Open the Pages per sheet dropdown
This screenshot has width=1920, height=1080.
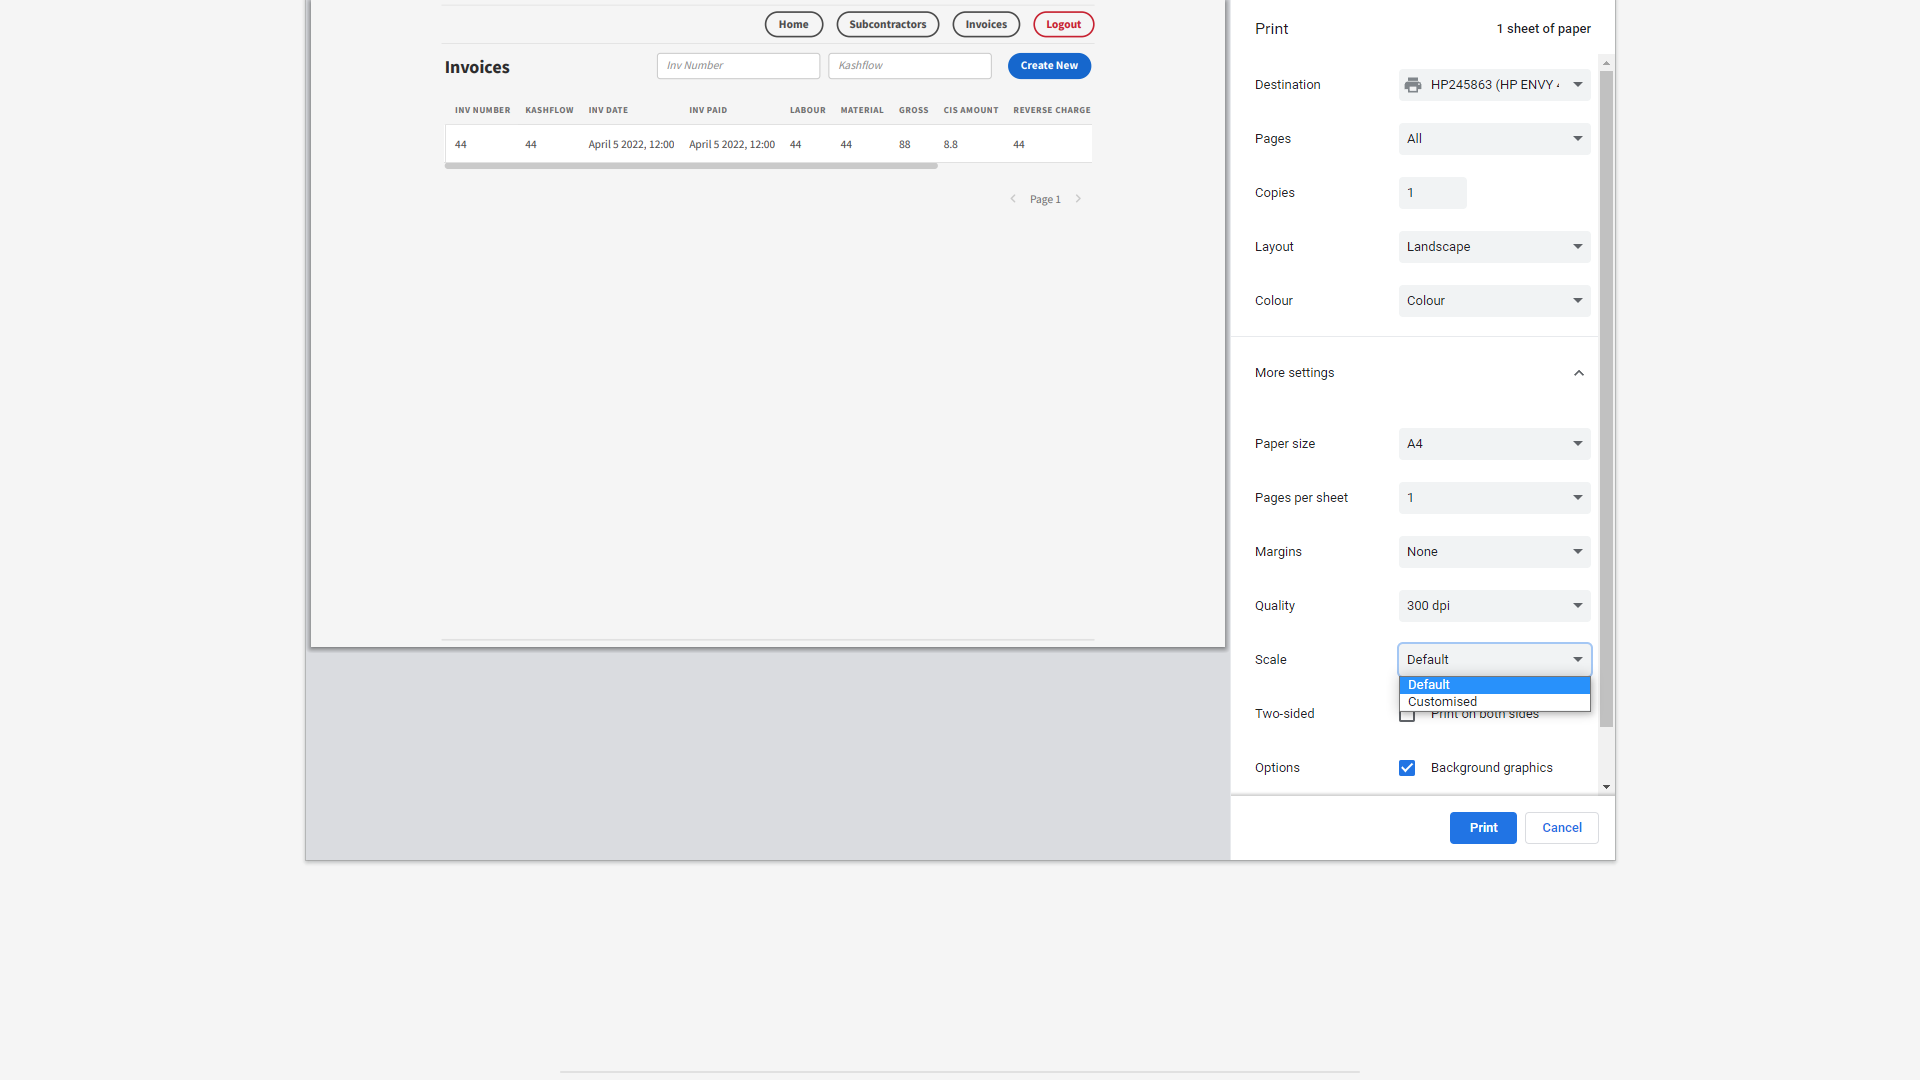coord(1493,497)
